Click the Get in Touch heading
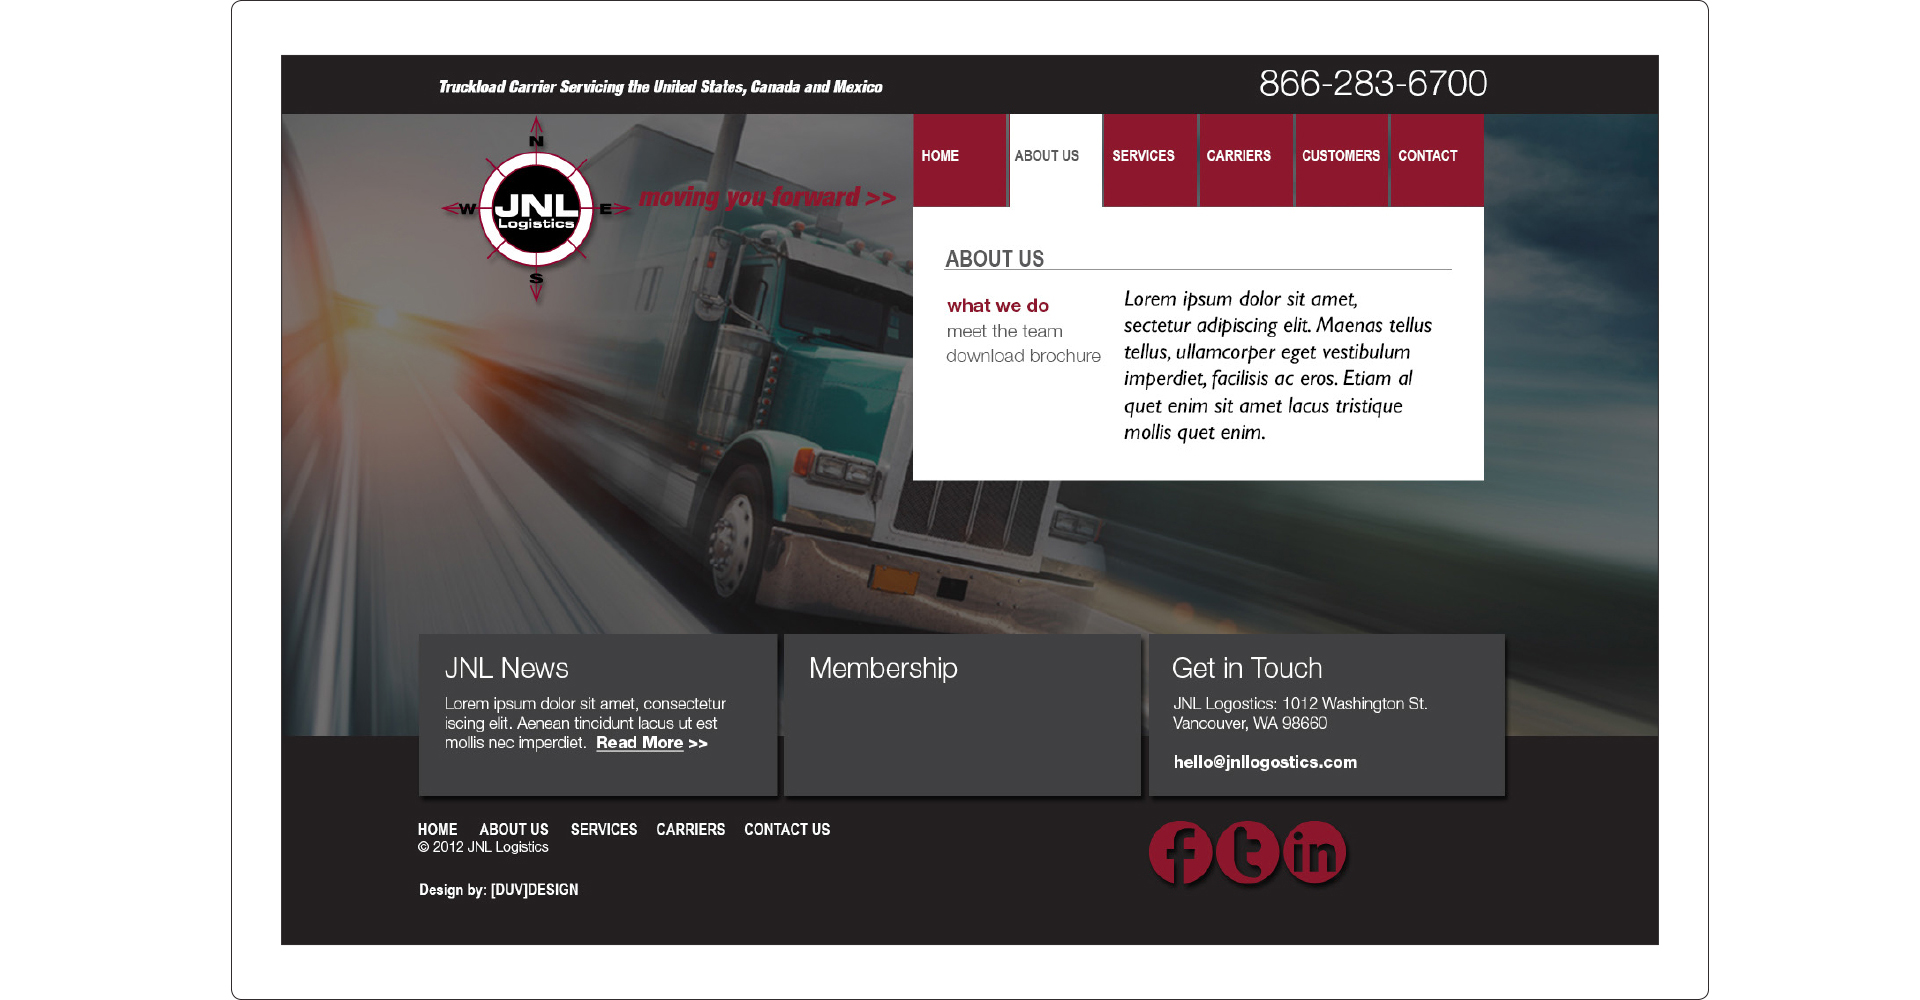Viewport: 1920px width, 1000px height. pyautogui.click(x=1247, y=668)
